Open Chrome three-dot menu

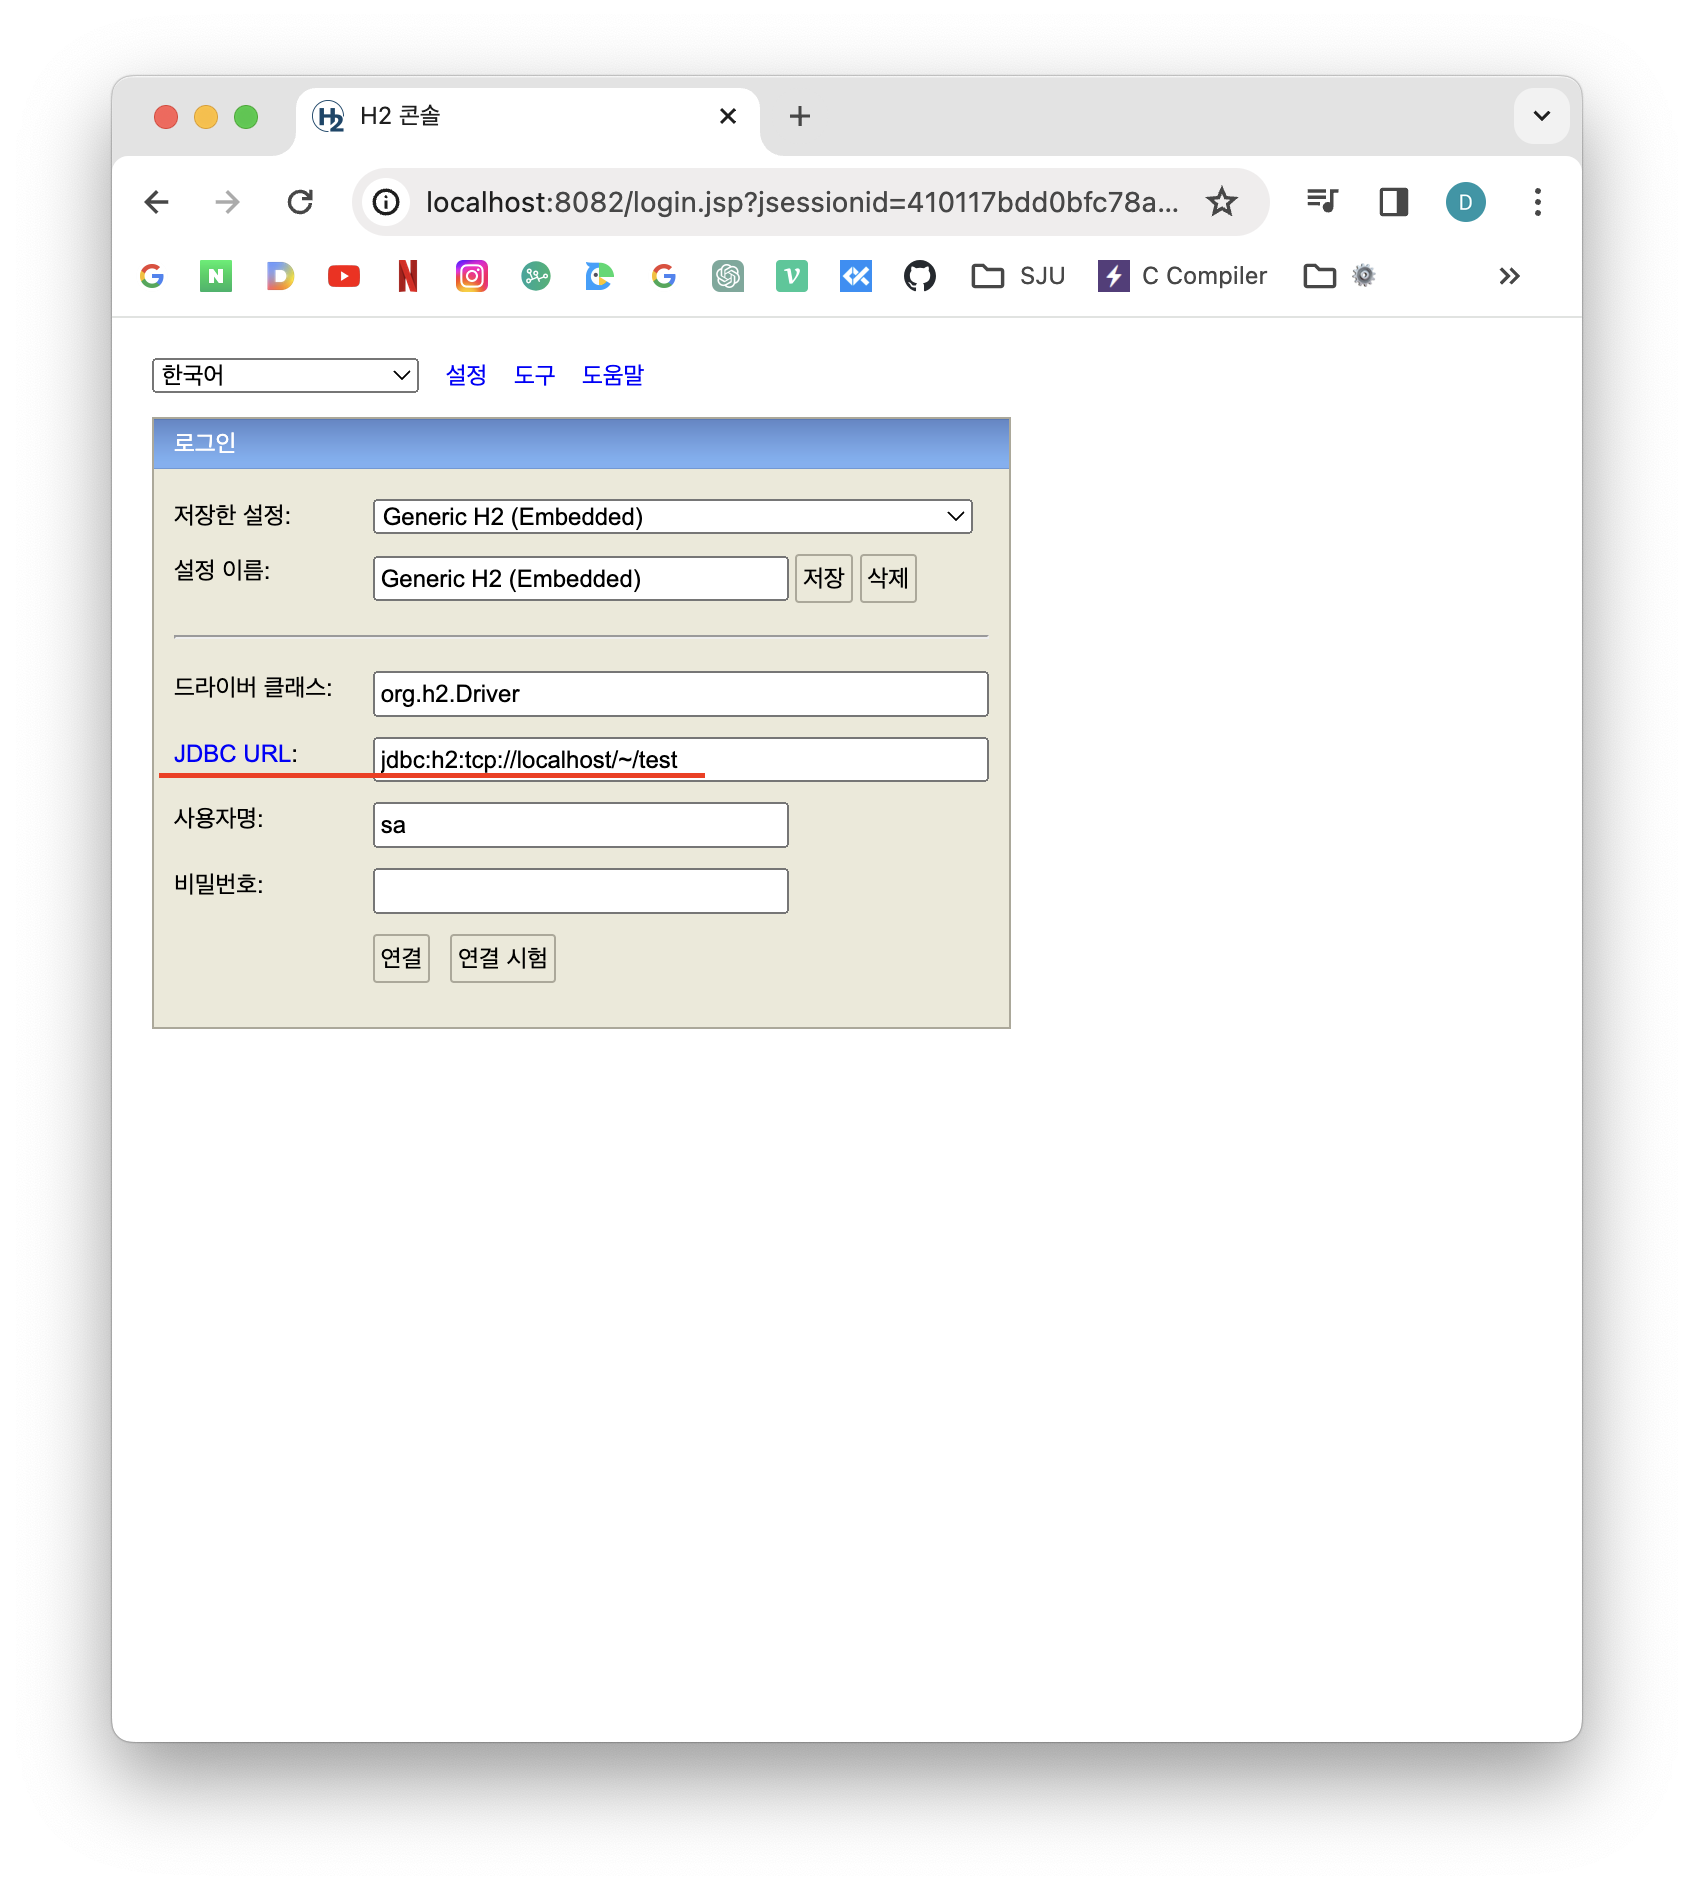[1538, 202]
